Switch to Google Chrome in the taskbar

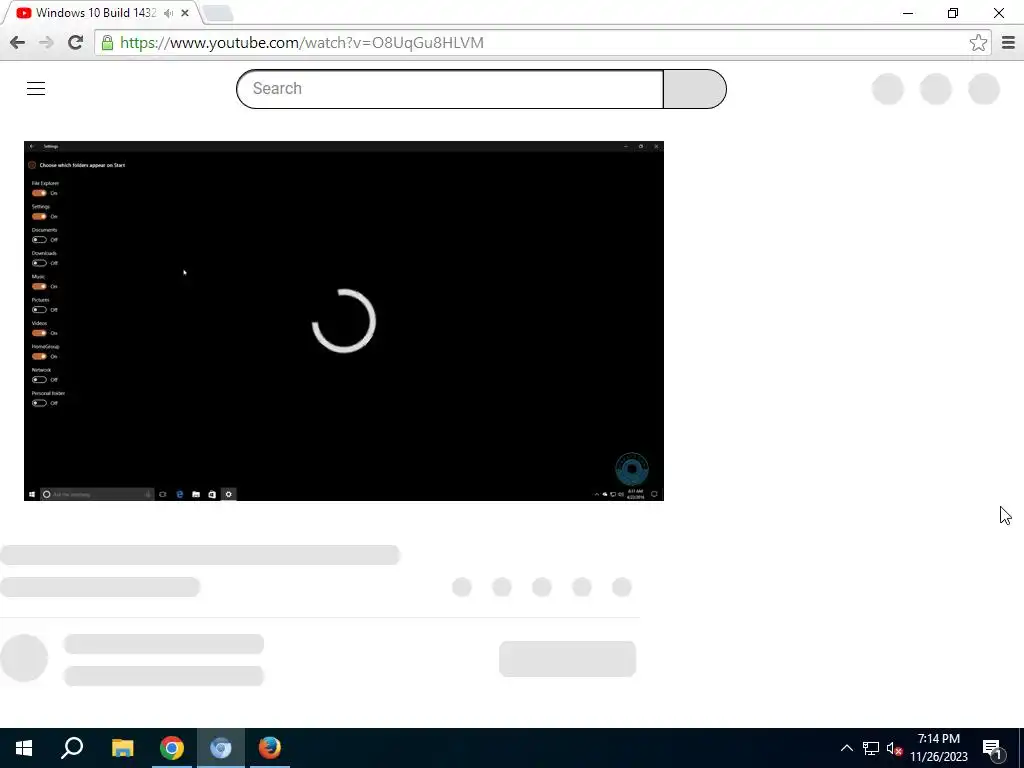coord(172,748)
